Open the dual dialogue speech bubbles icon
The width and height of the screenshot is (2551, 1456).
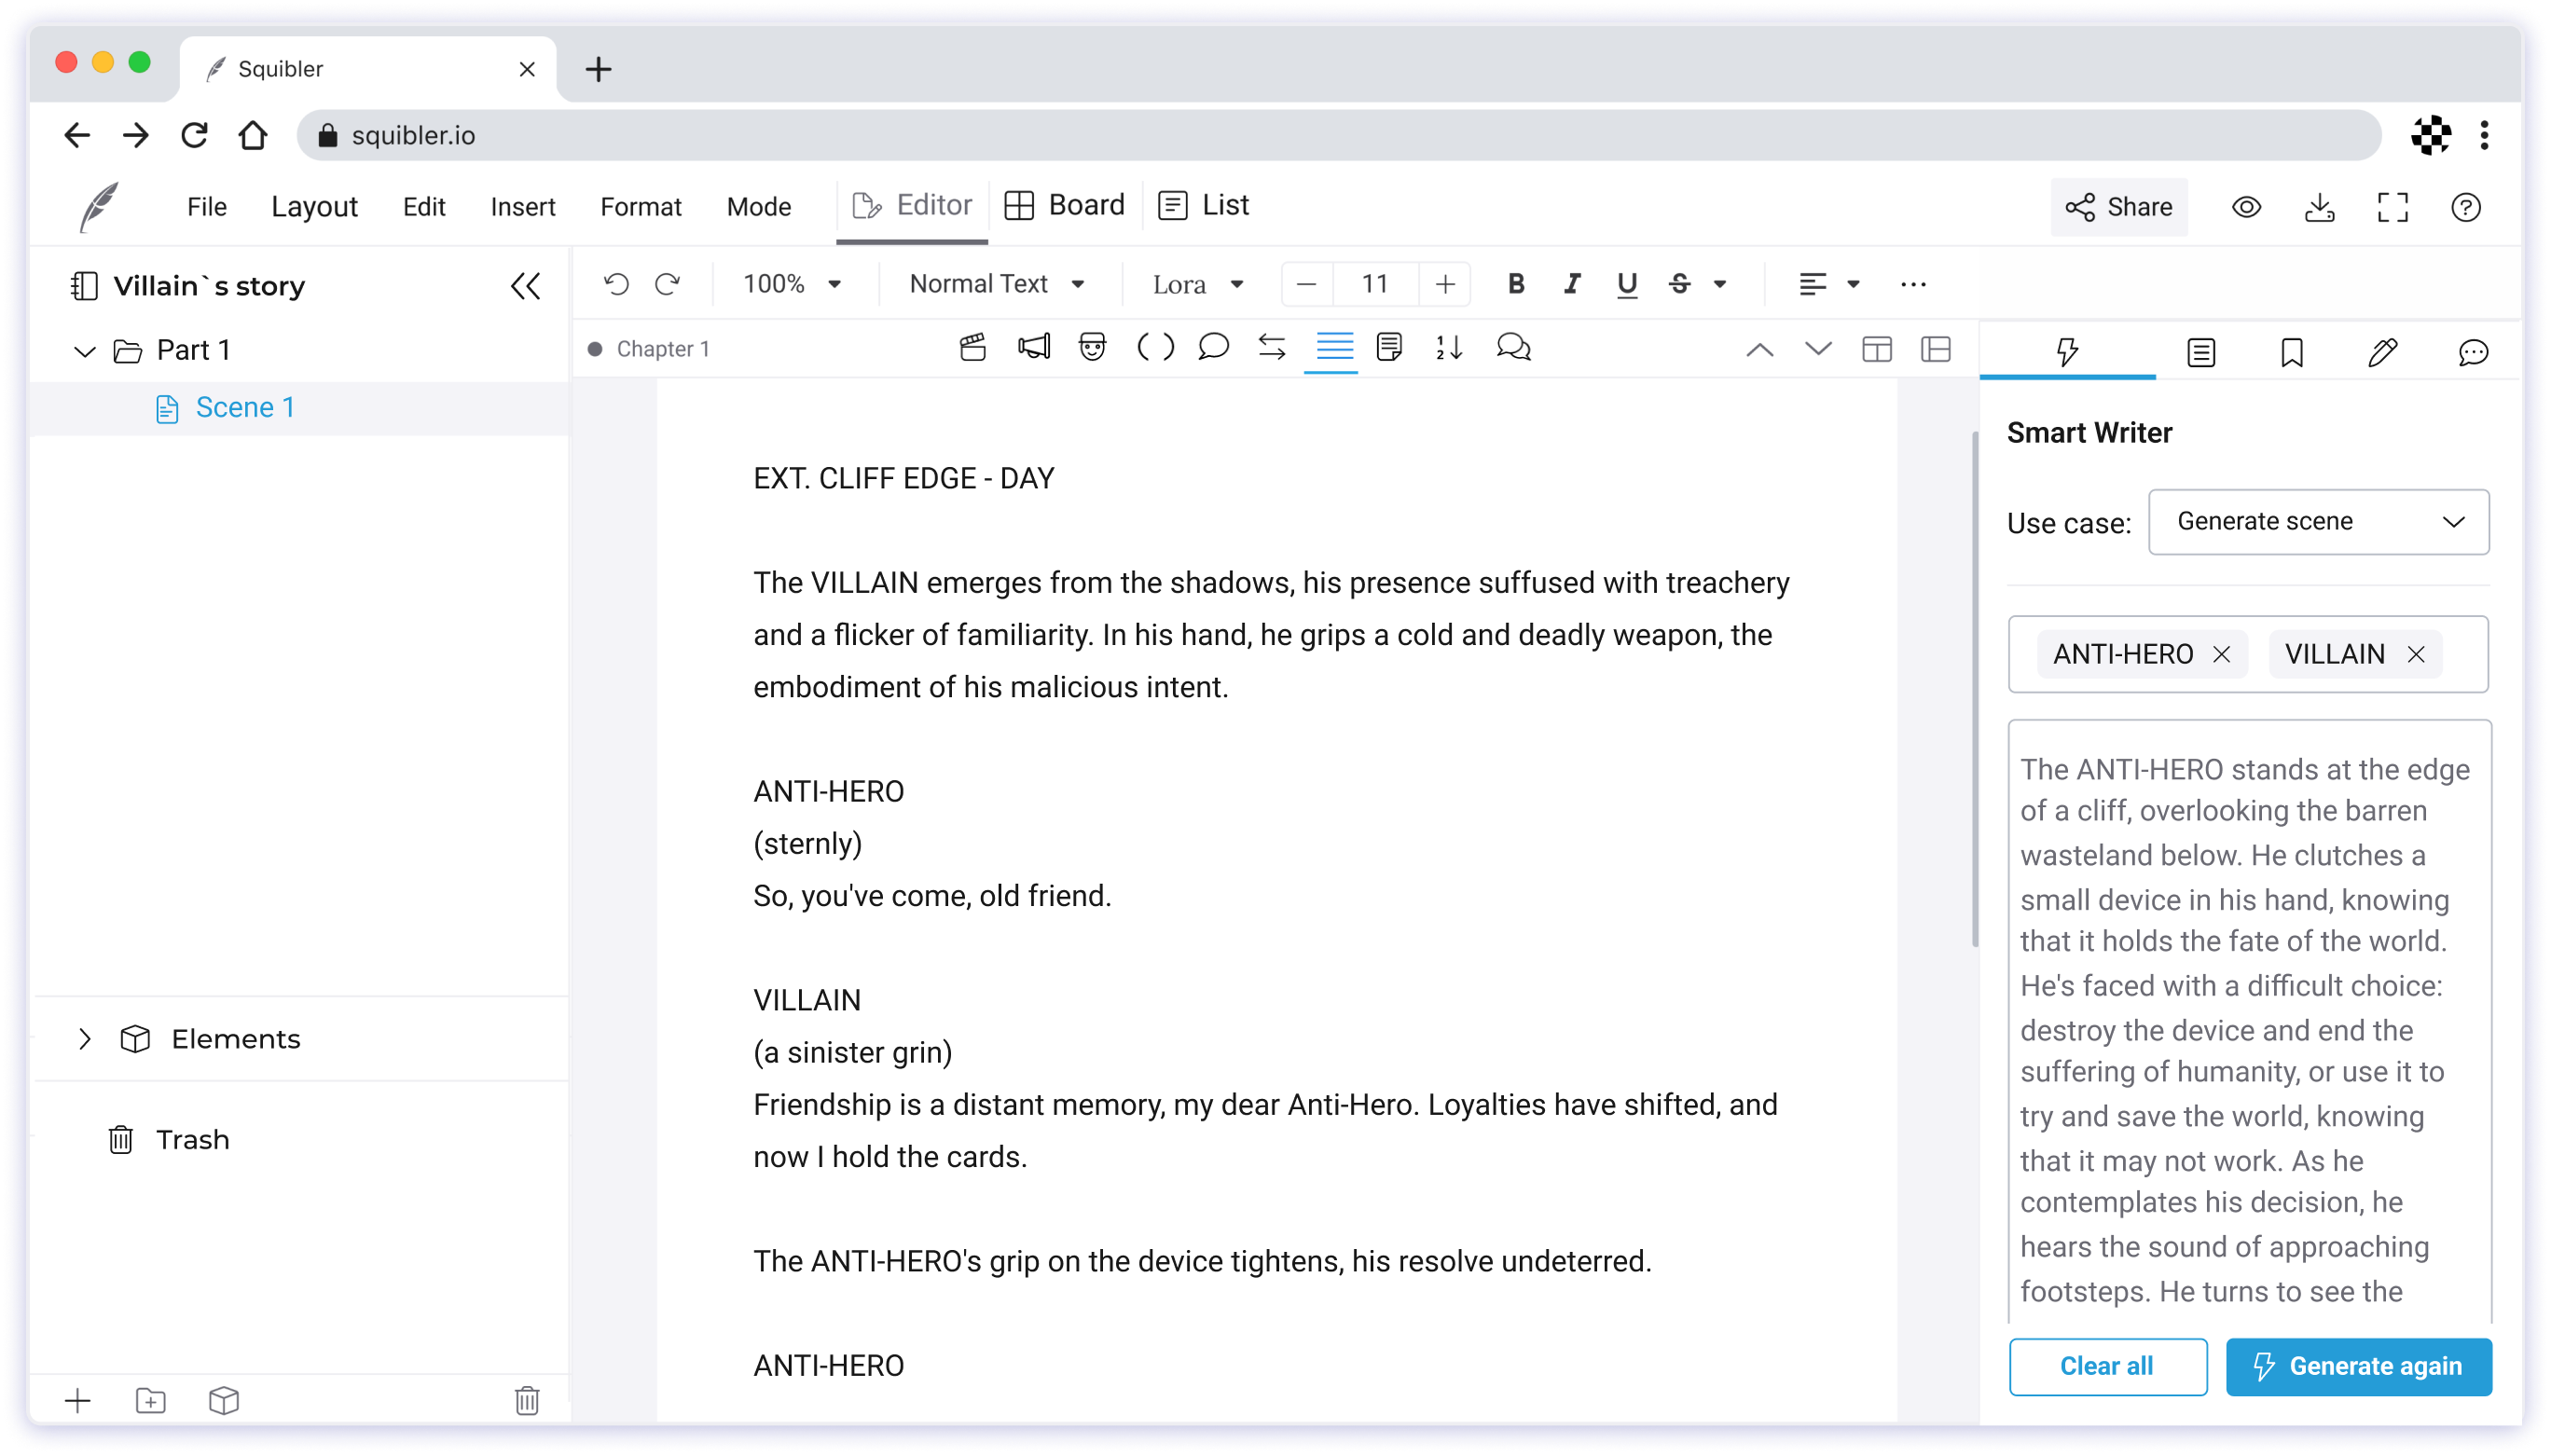point(1513,348)
